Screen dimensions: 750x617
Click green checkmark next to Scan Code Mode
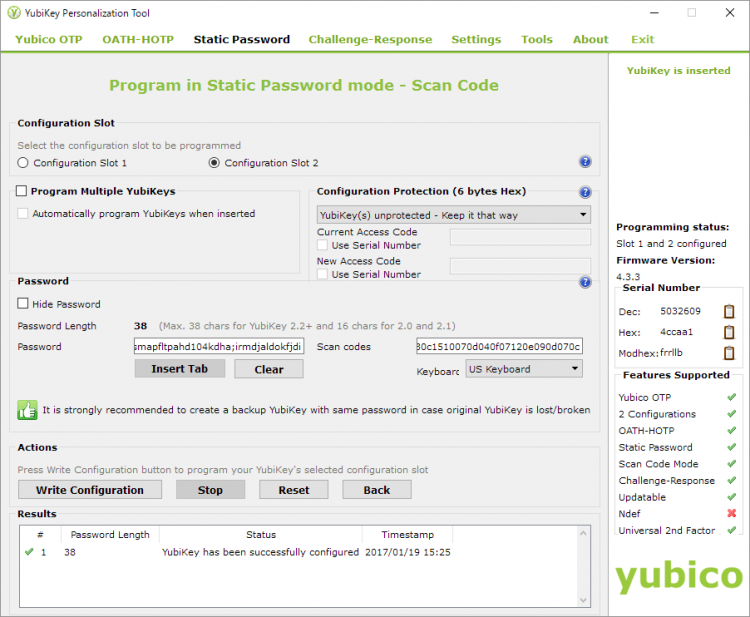[731, 463]
